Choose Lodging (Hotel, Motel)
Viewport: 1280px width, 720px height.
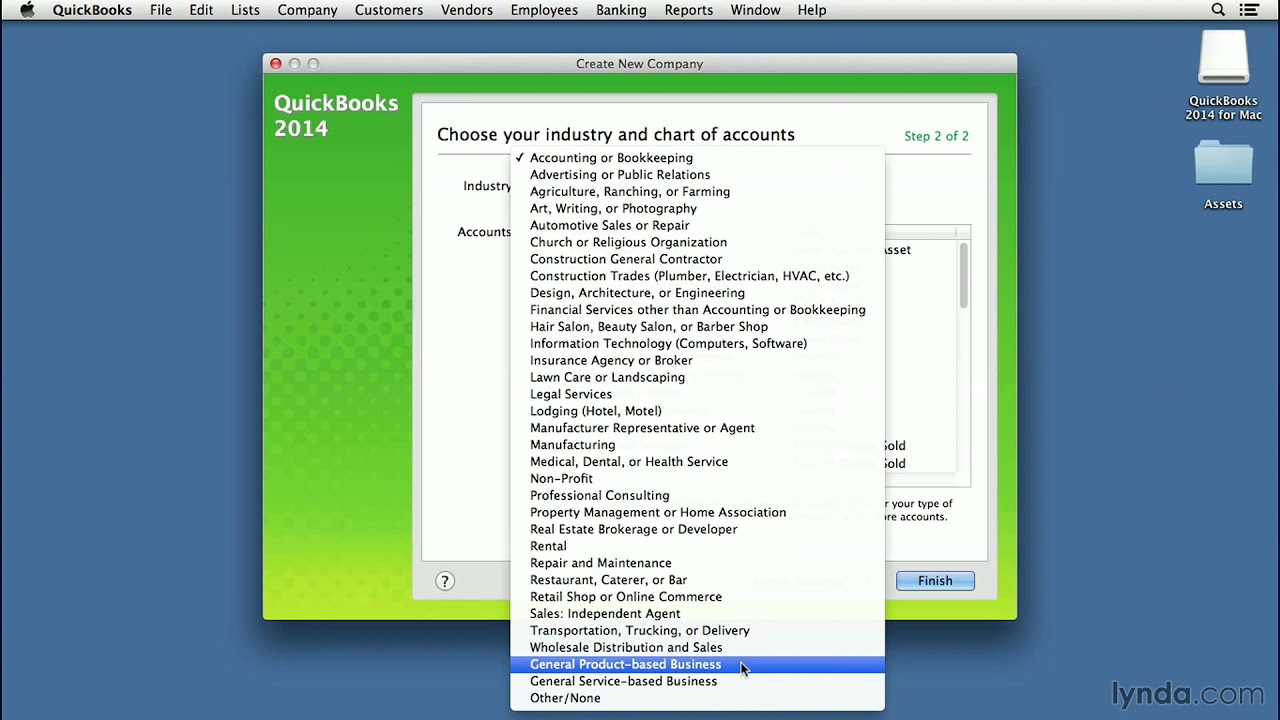[697, 411]
